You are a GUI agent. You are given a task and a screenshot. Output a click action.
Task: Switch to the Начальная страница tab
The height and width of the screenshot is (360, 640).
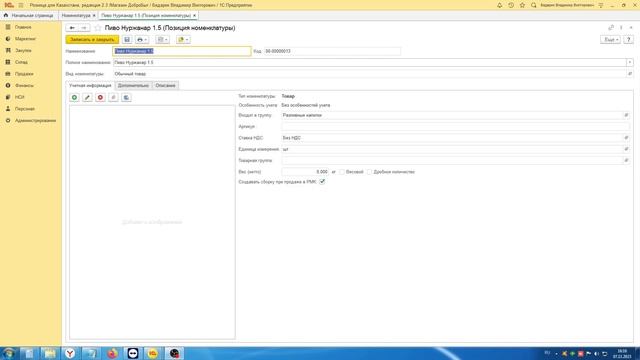pyautogui.click(x=29, y=16)
